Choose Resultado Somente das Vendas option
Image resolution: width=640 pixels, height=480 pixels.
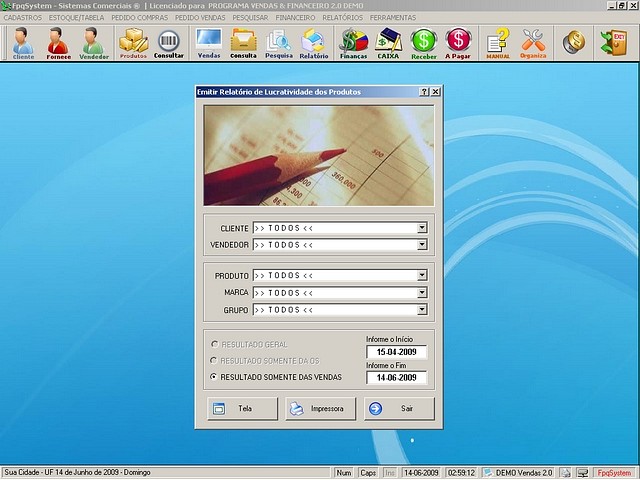(x=213, y=377)
